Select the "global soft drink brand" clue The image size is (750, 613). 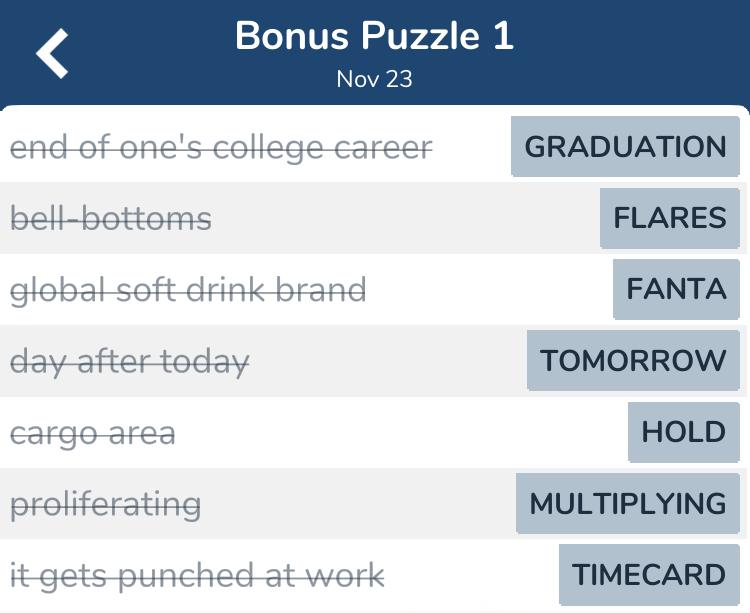188,291
